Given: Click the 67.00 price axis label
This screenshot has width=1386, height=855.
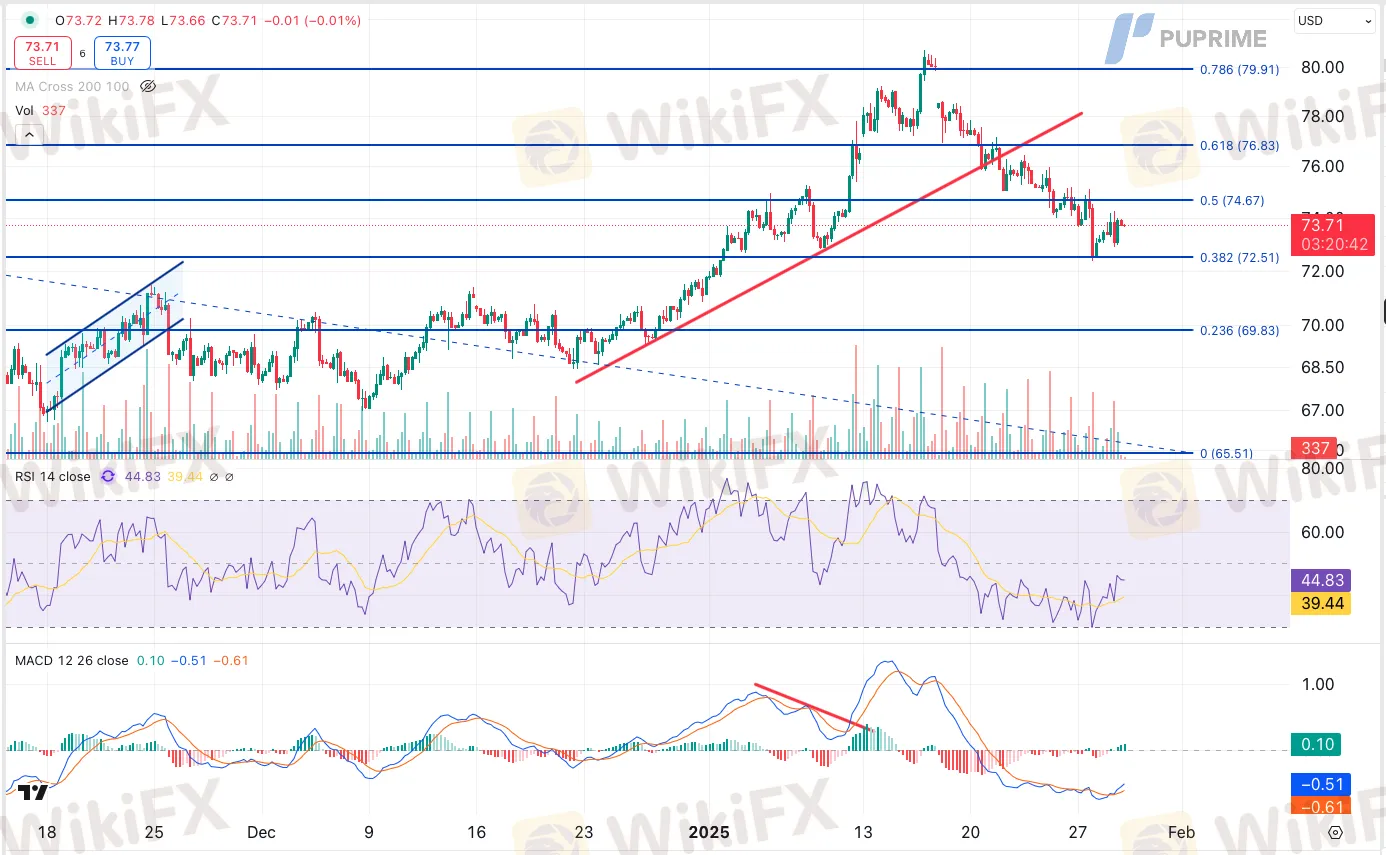Looking at the screenshot, I should pos(1321,410).
